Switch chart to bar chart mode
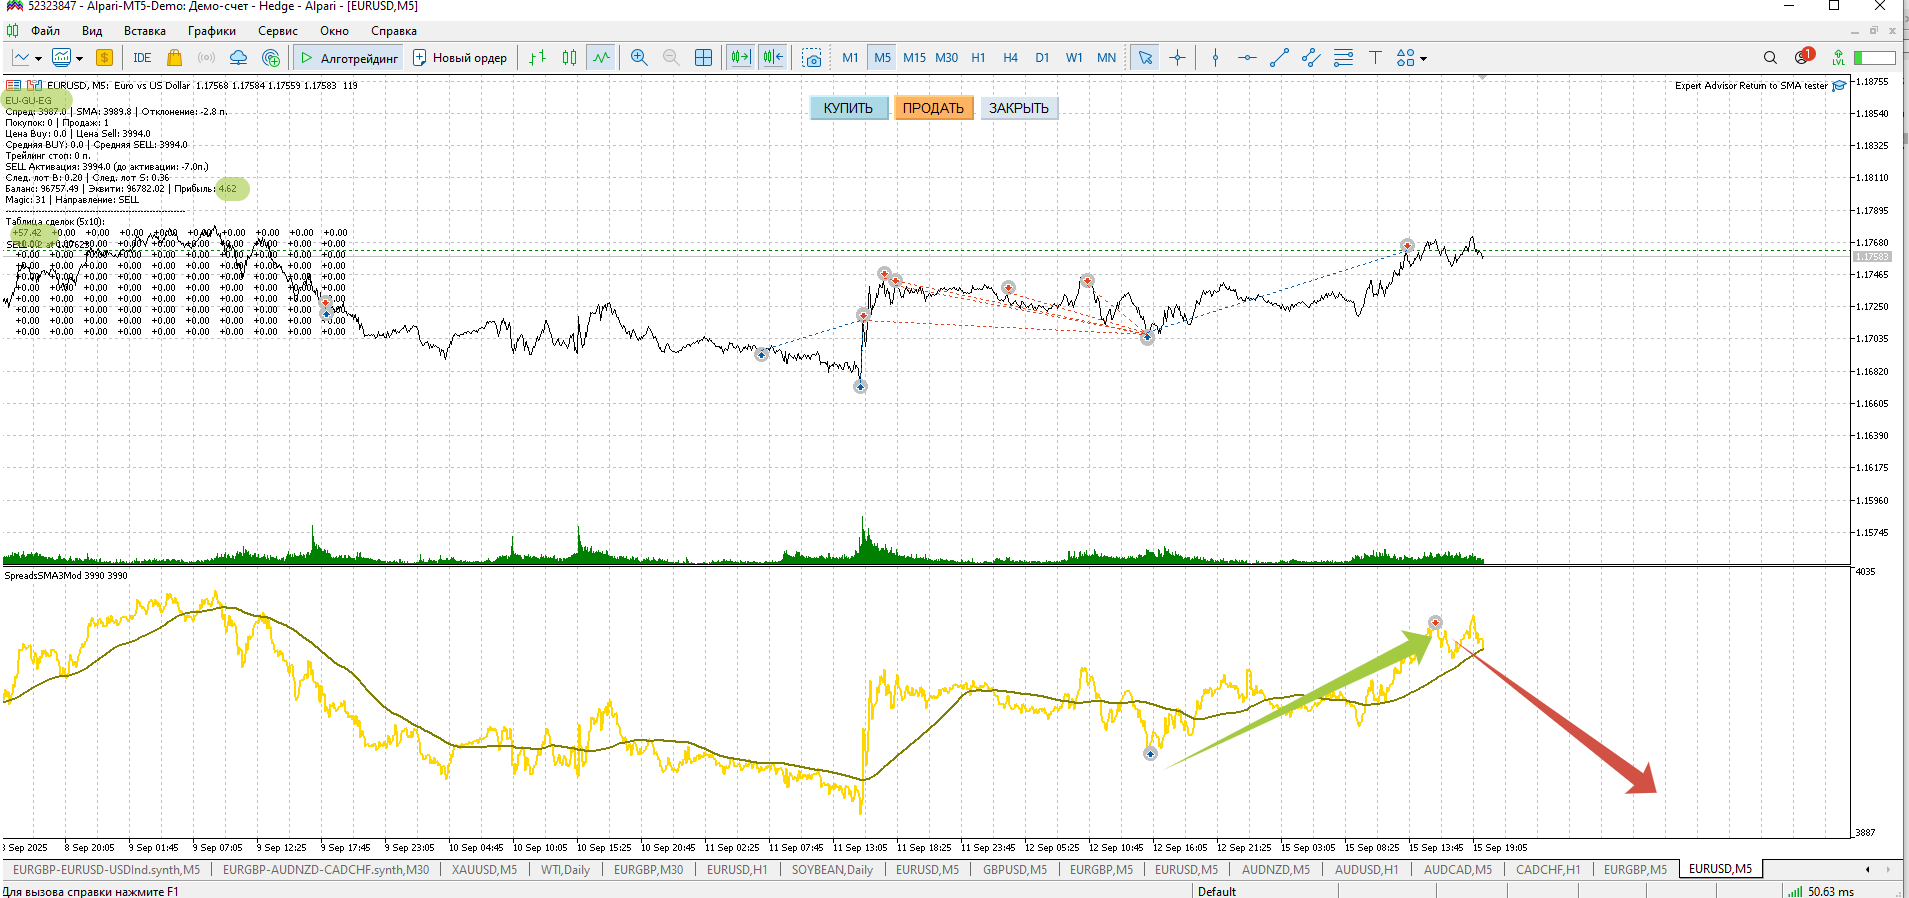This screenshot has height=898, width=1909. 537,58
